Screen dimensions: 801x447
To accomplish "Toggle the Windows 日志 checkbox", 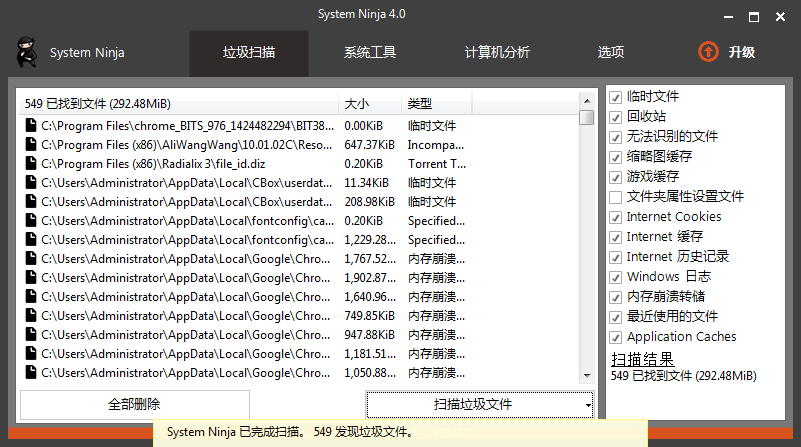I will pos(616,277).
